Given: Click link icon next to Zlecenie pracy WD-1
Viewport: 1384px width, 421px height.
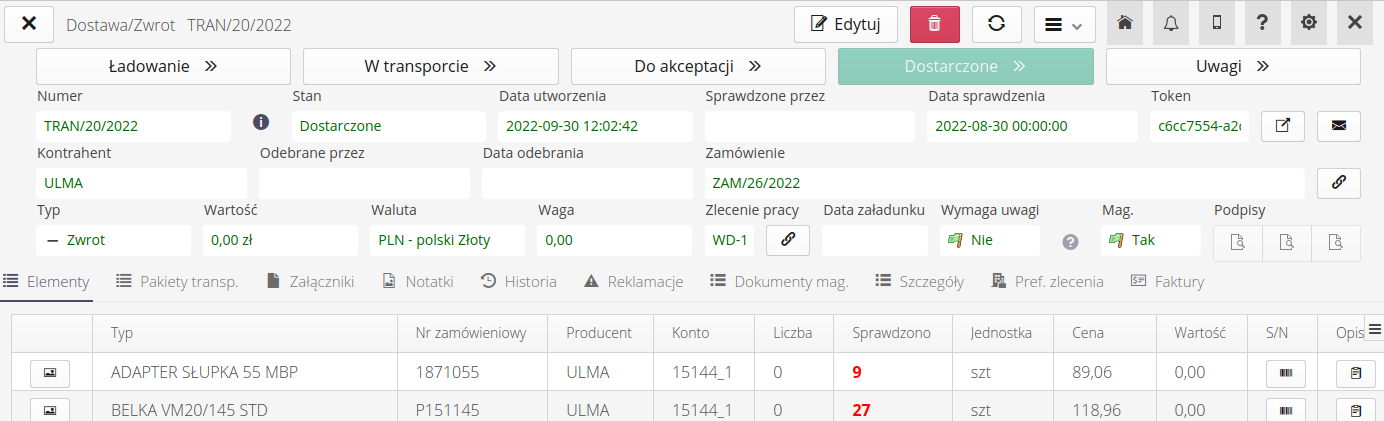Looking at the screenshot, I should [787, 240].
